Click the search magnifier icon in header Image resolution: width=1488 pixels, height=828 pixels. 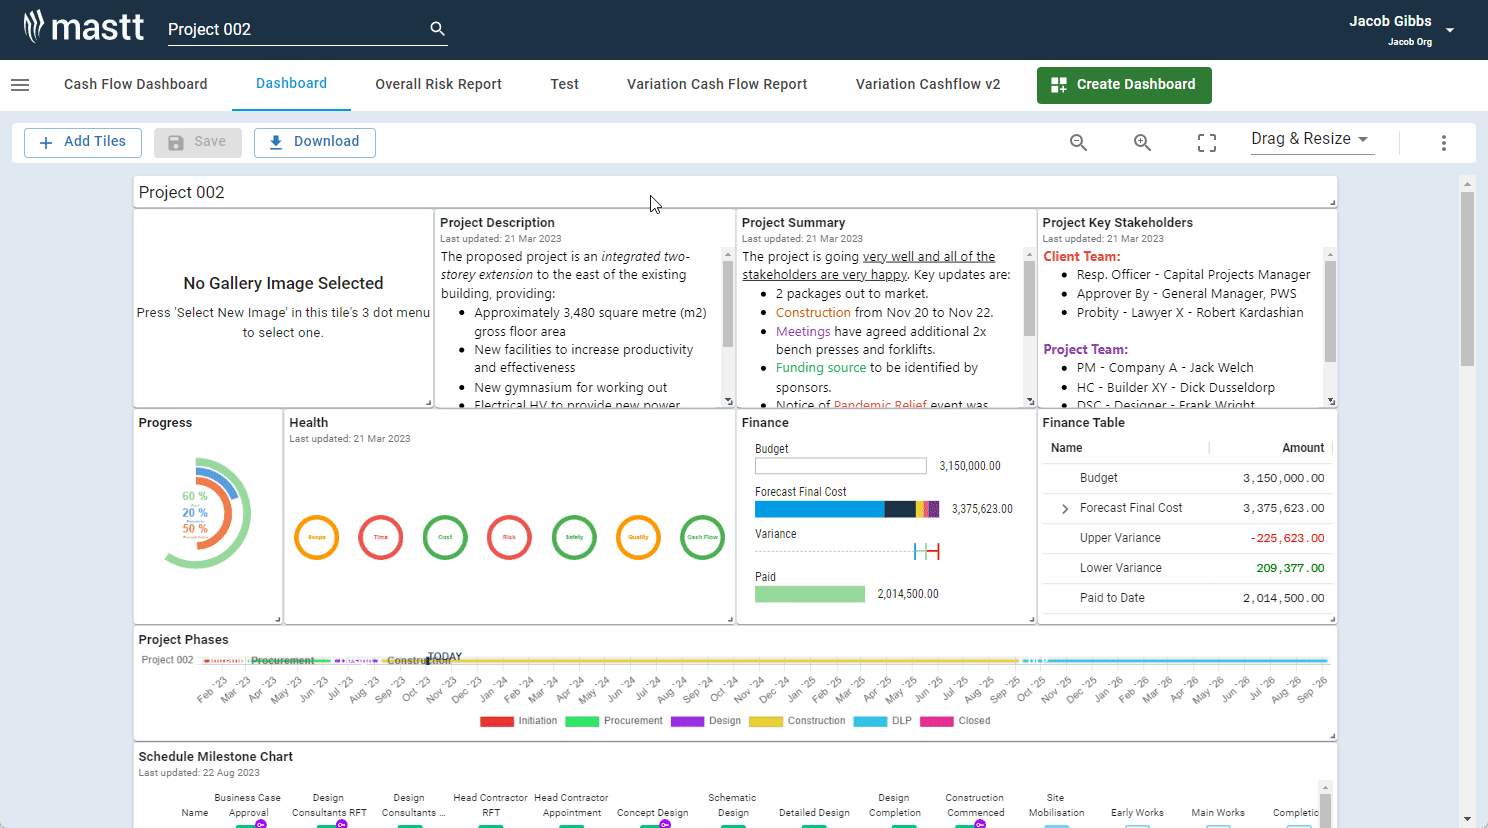click(x=437, y=29)
